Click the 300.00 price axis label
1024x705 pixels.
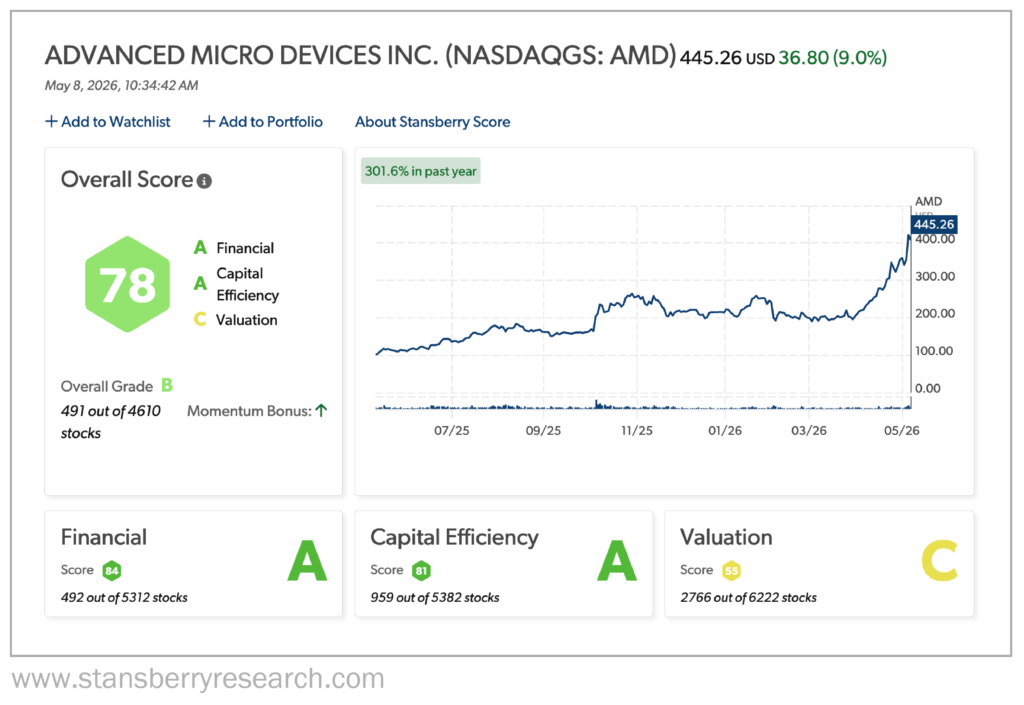tap(935, 277)
